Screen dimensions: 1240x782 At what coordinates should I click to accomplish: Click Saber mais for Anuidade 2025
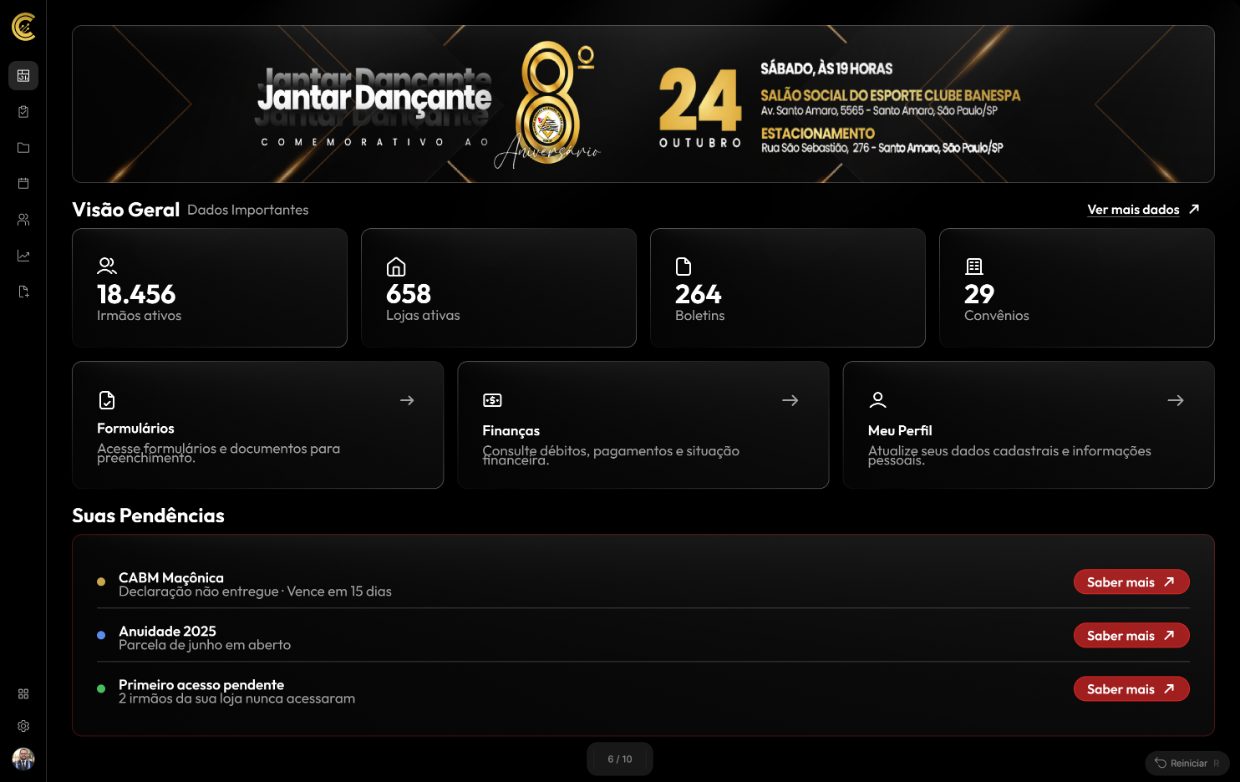pos(1131,636)
